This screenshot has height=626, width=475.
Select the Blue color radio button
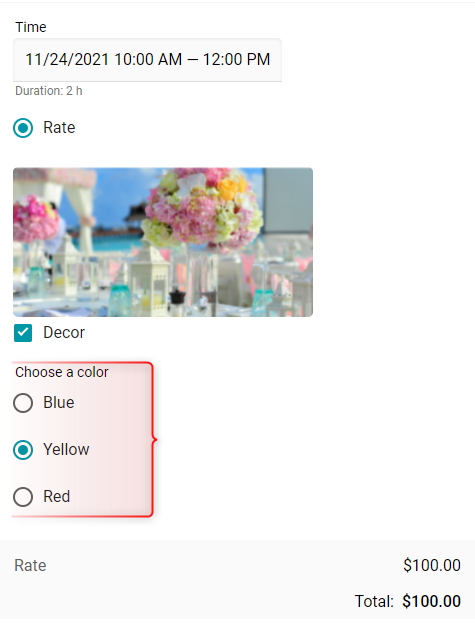(23, 403)
